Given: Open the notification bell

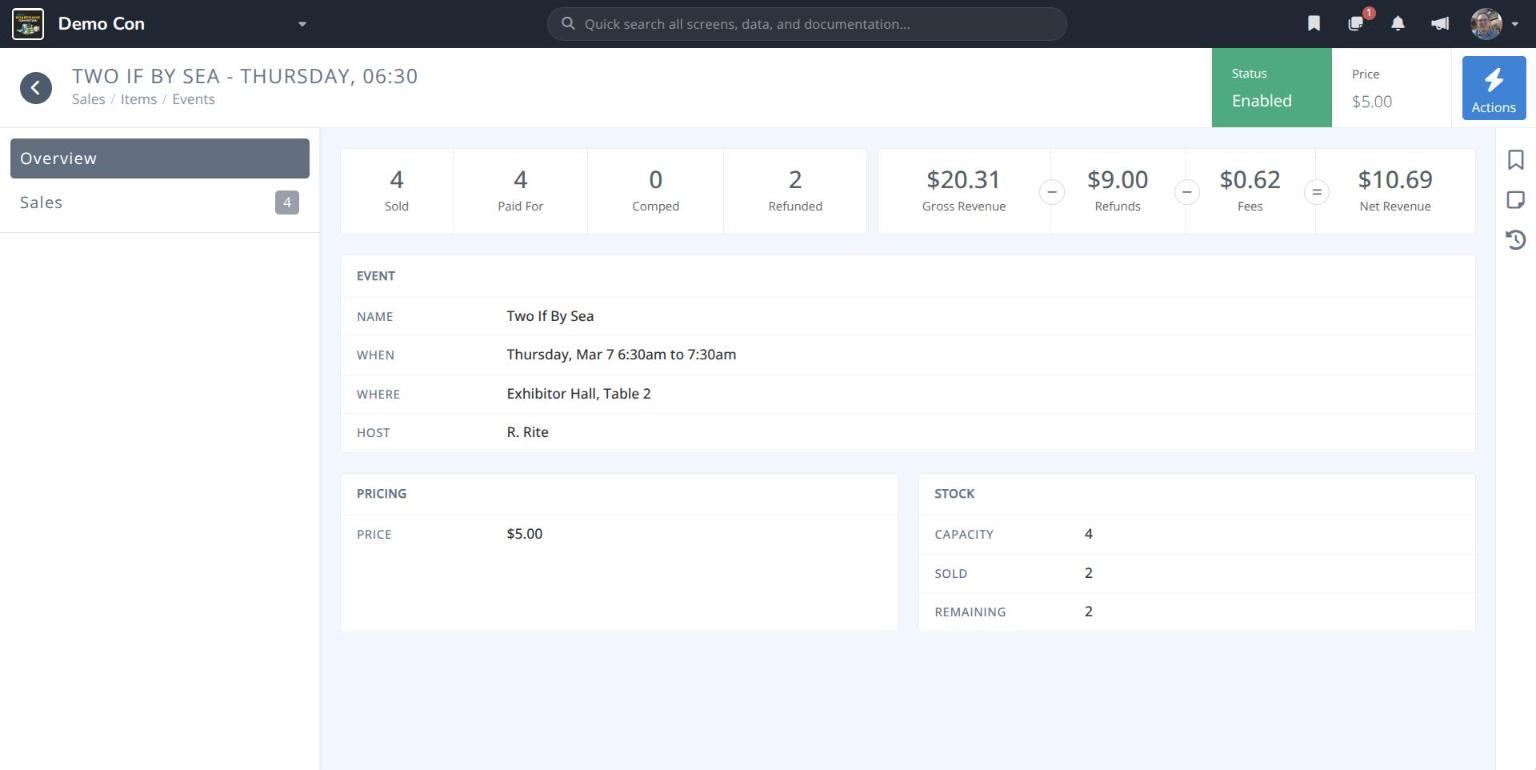Looking at the screenshot, I should click(x=1398, y=24).
